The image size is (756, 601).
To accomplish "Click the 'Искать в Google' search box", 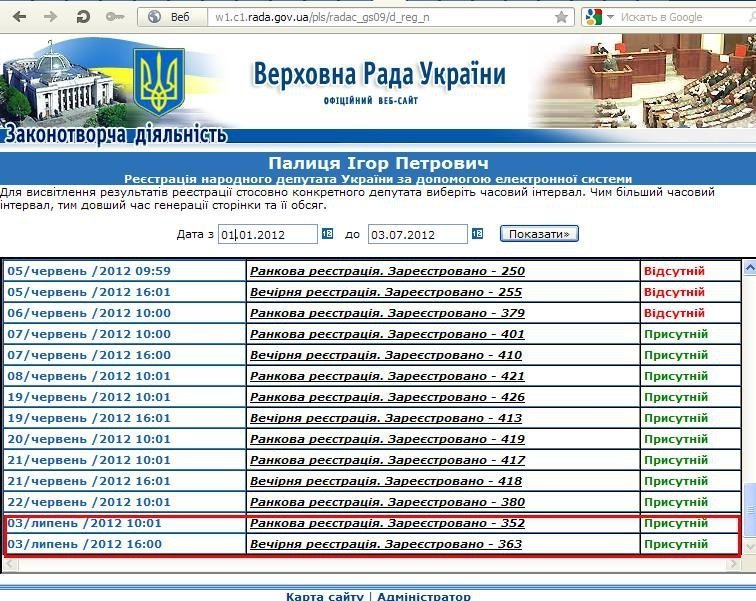I will (675, 17).
